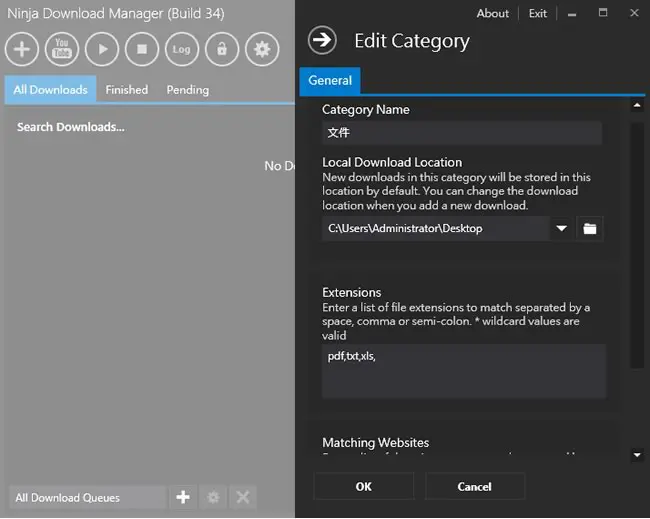
Task: Switch to the Finished tab
Action: pyautogui.click(x=126, y=90)
